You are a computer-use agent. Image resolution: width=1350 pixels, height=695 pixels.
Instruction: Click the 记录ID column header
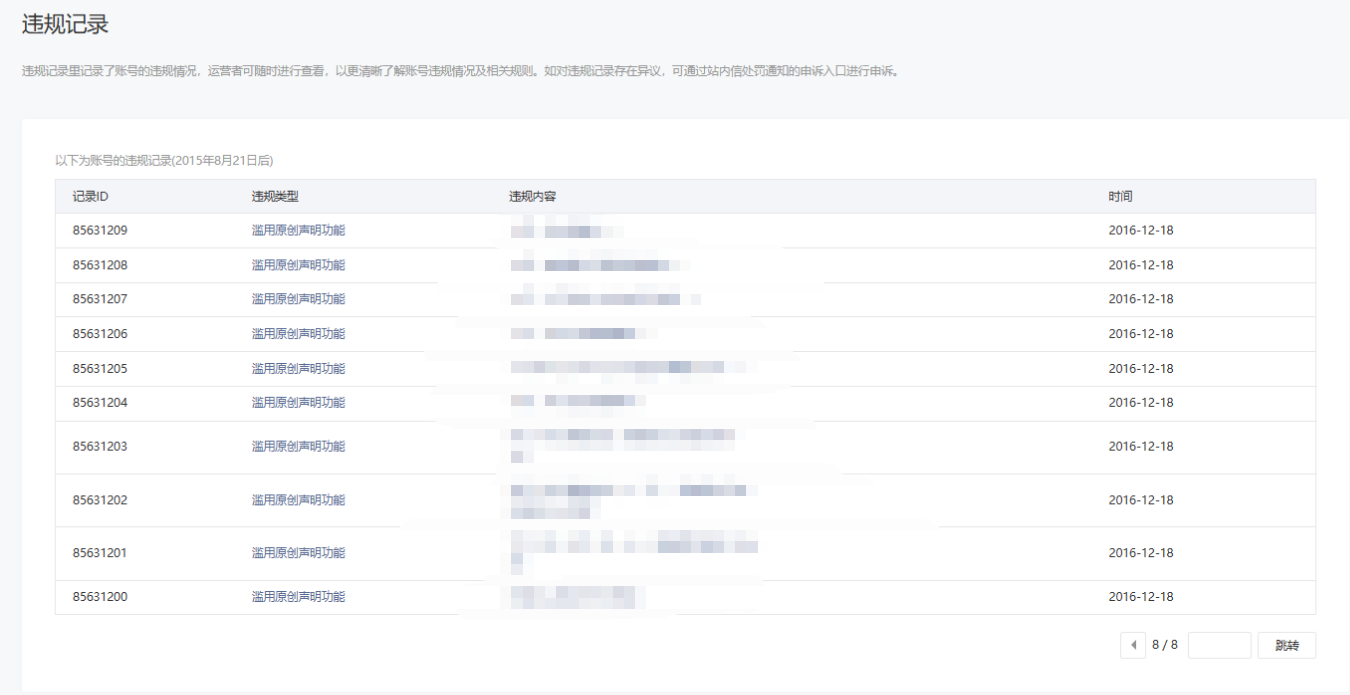click(90, 197)
